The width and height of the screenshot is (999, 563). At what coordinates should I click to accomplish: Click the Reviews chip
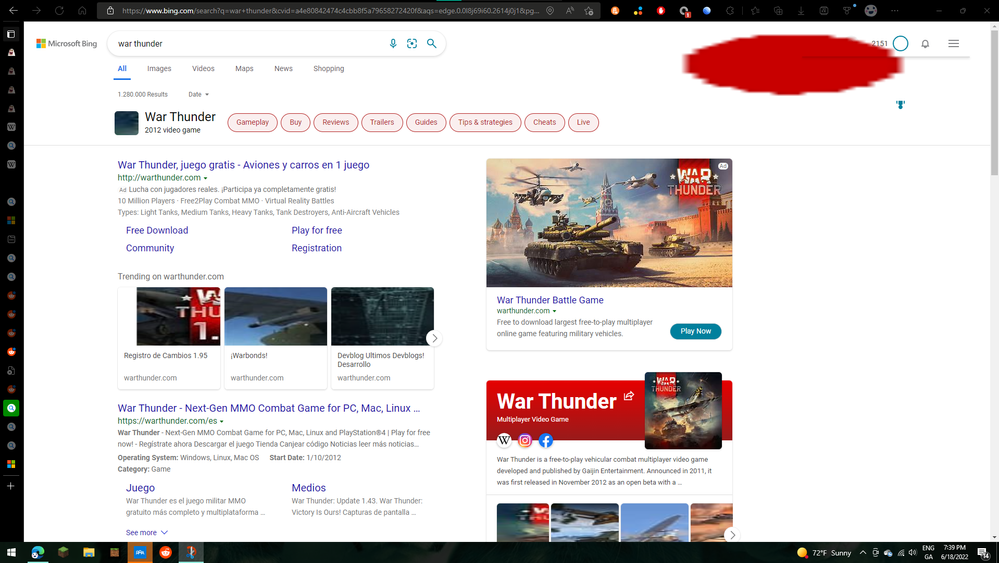(336, 122)
